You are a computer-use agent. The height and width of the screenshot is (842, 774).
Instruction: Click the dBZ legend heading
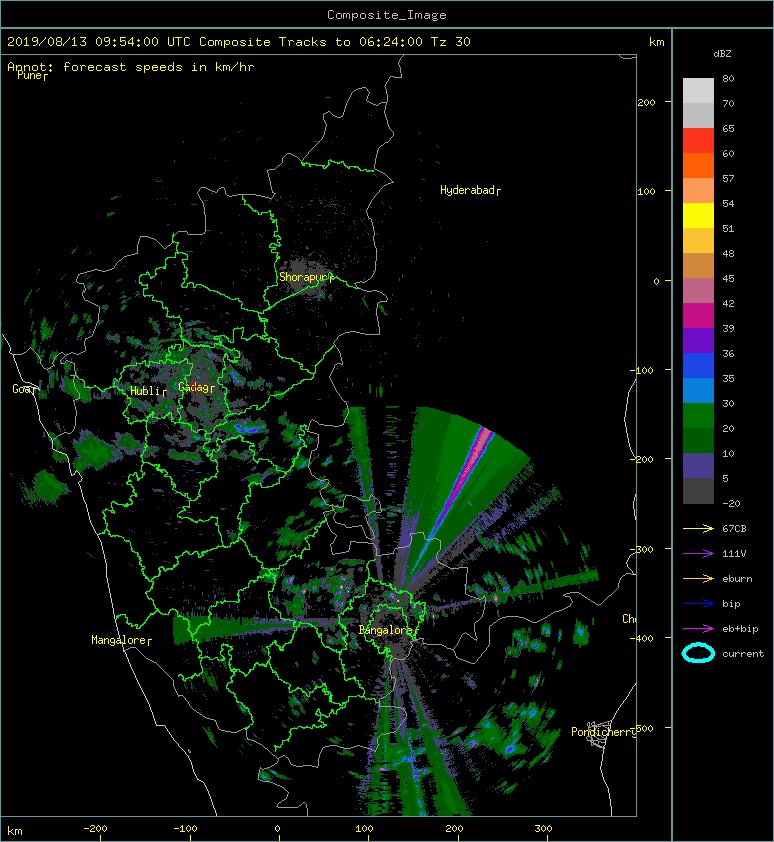coord(722,54)
